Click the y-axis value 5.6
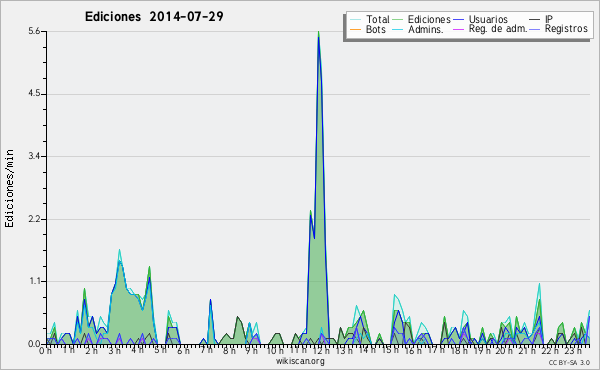Image resolution: width=600 pixels, height=370 pixels. tap(34, 31)
